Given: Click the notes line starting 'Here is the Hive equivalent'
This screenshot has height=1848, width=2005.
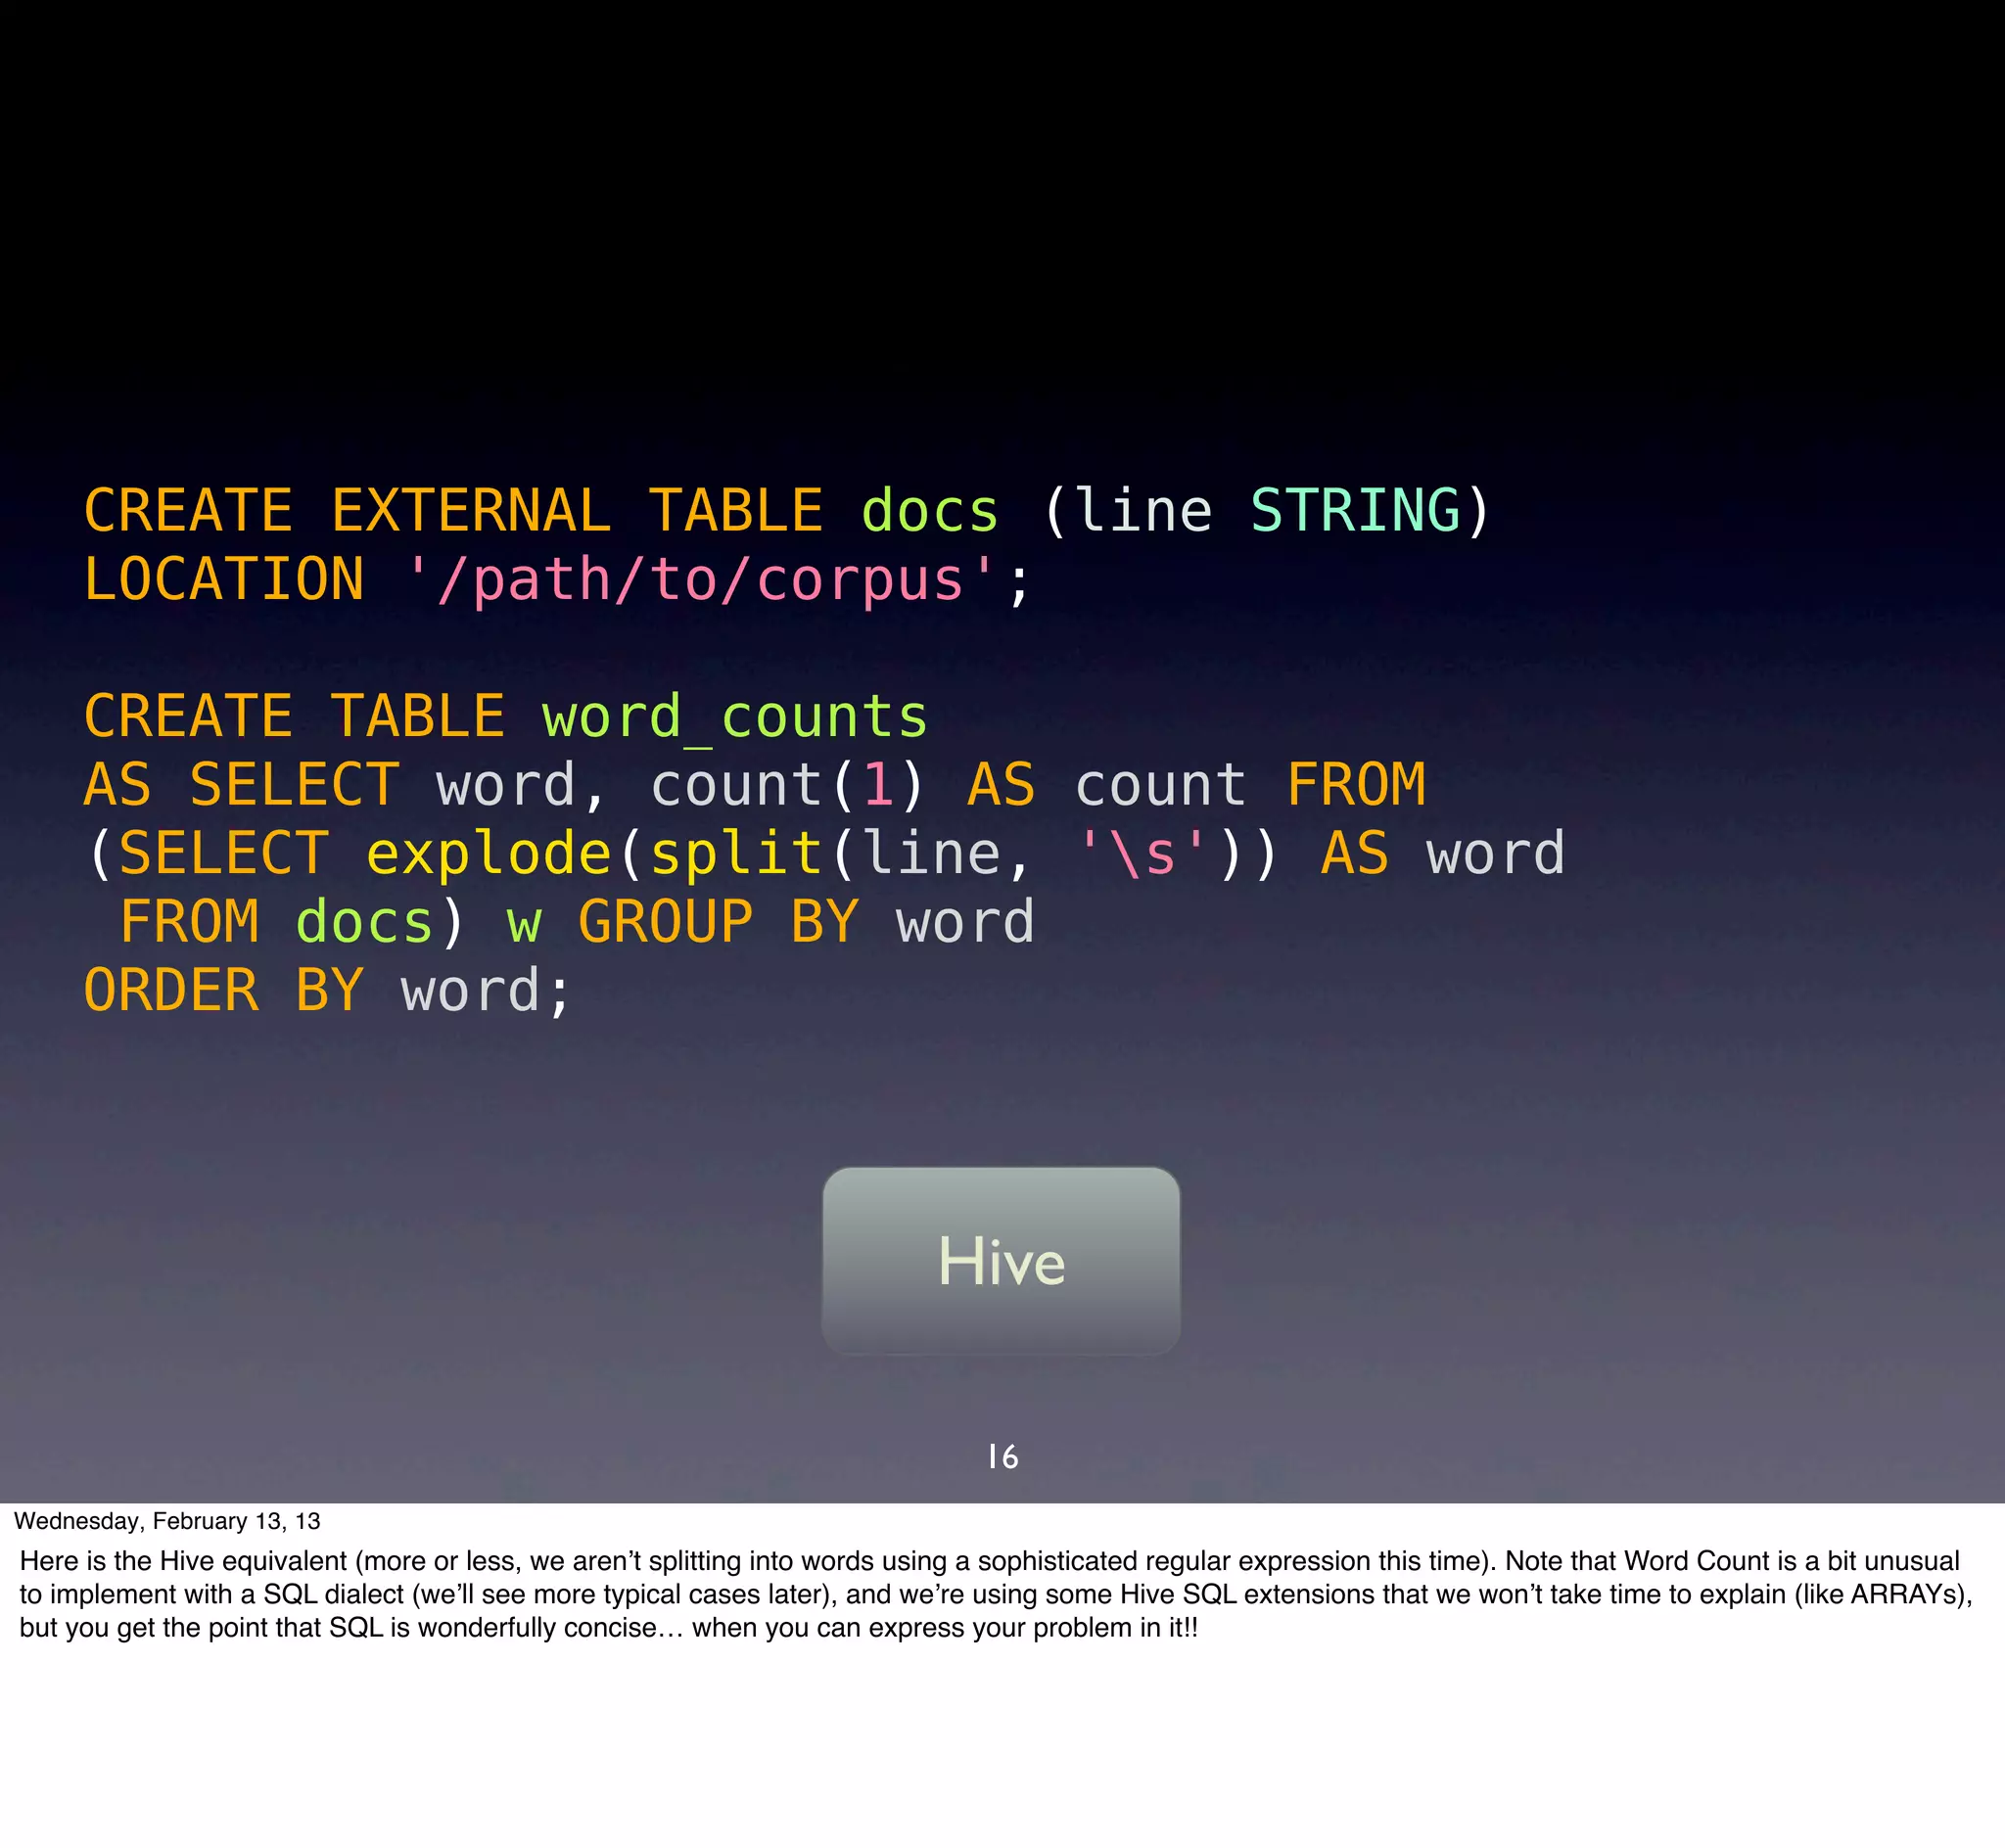Looking at the screenshot, I should (x=989, y=1561).
